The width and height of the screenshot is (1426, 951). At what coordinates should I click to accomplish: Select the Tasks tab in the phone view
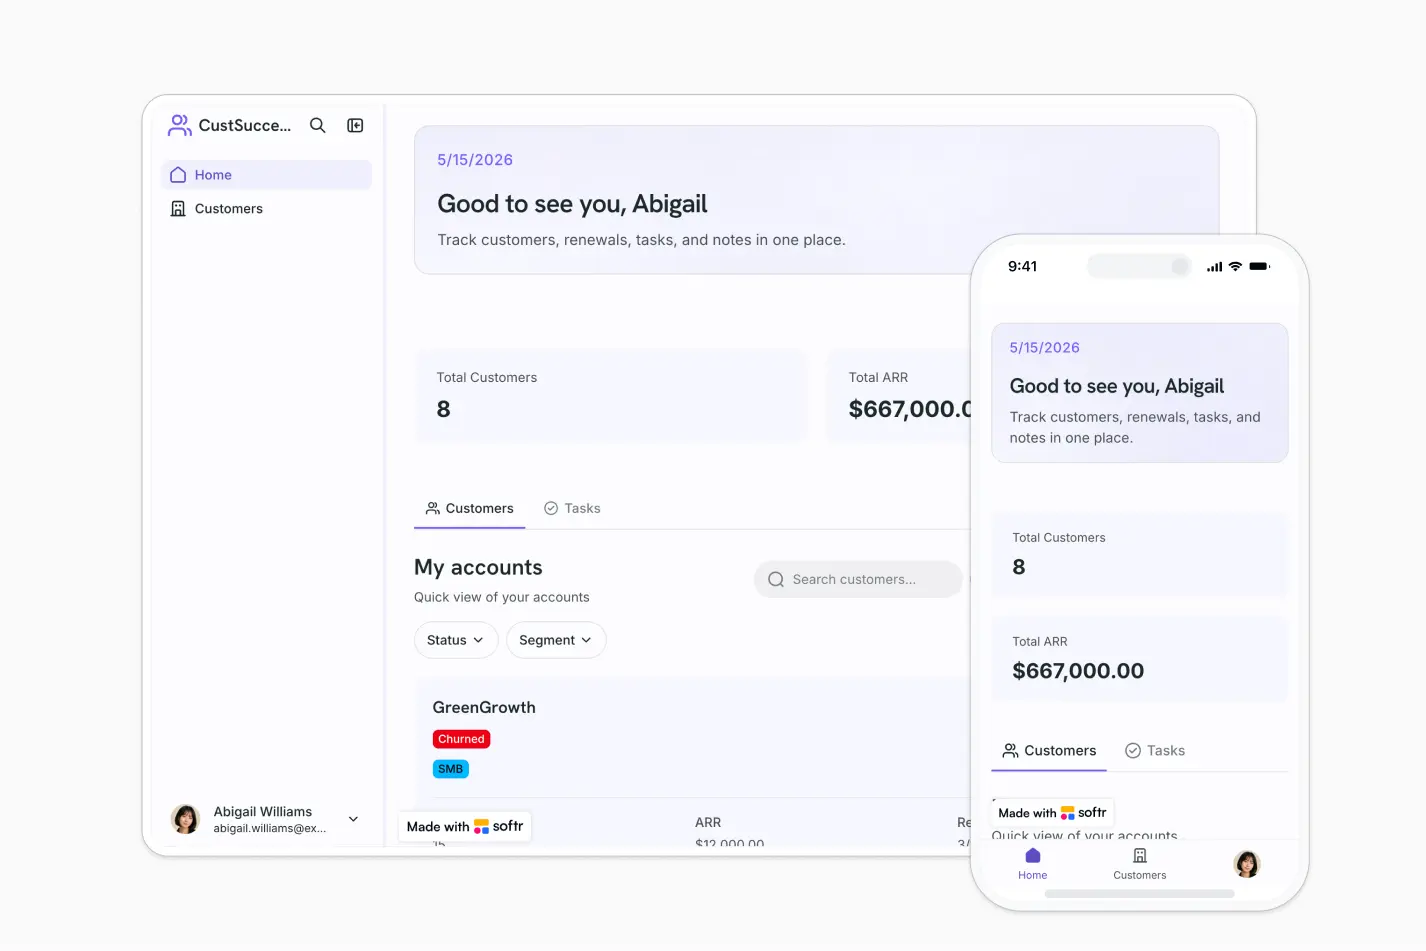click(1155, 751)
